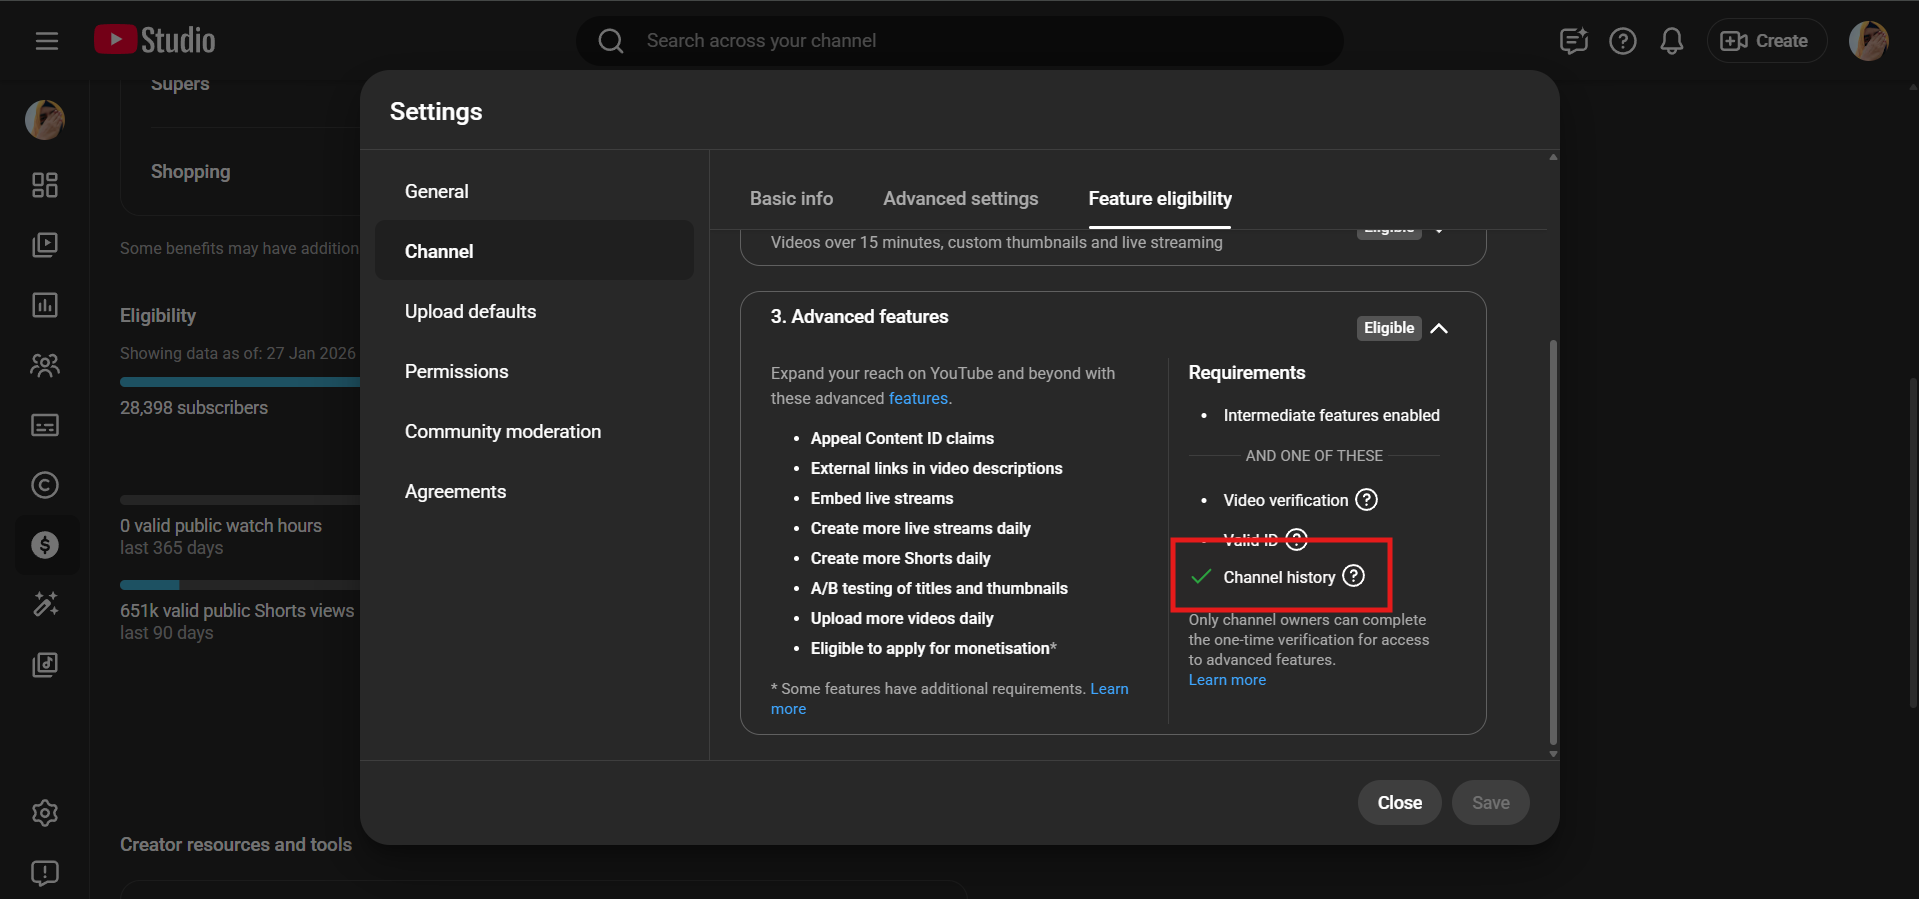
Task: Expand the intermediate features Eligible chevron
Action: (1439, 231)
